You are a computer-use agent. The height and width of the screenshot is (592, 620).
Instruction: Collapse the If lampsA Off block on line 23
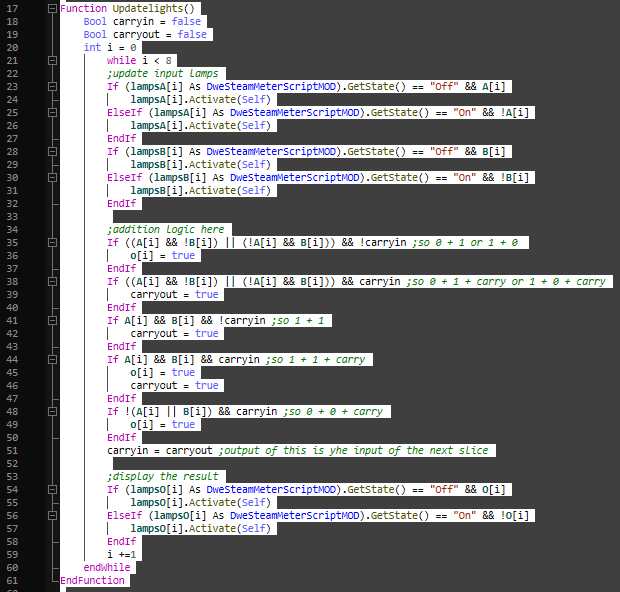pyautogui.click(x=52, y=87)
